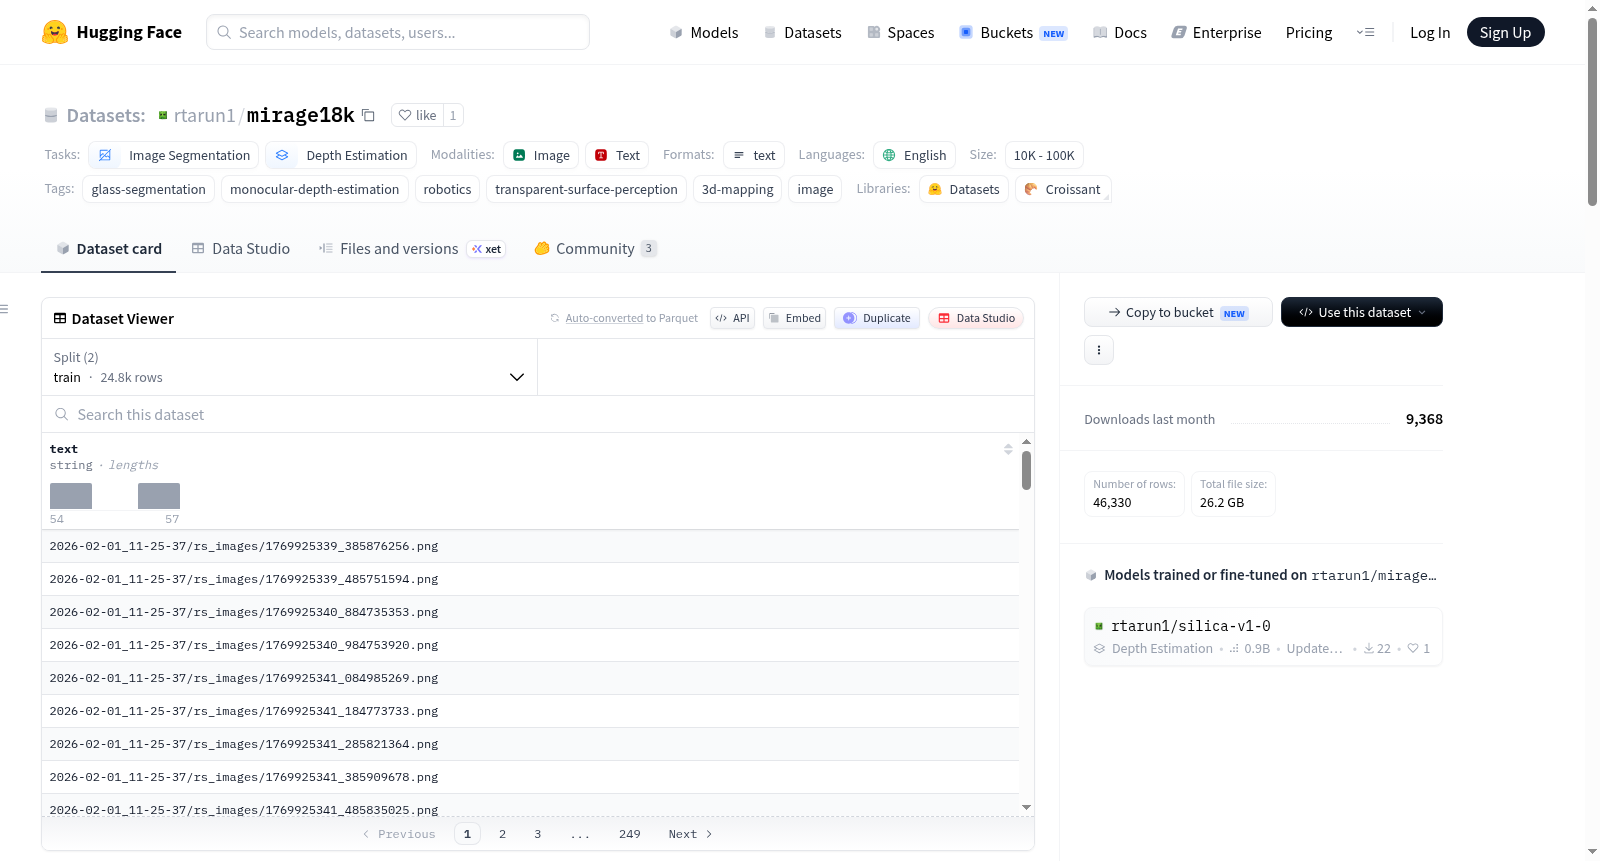Open the API button in Dataset Viewer
This screenshot has width=1600, height=861.
click(732, 318)
